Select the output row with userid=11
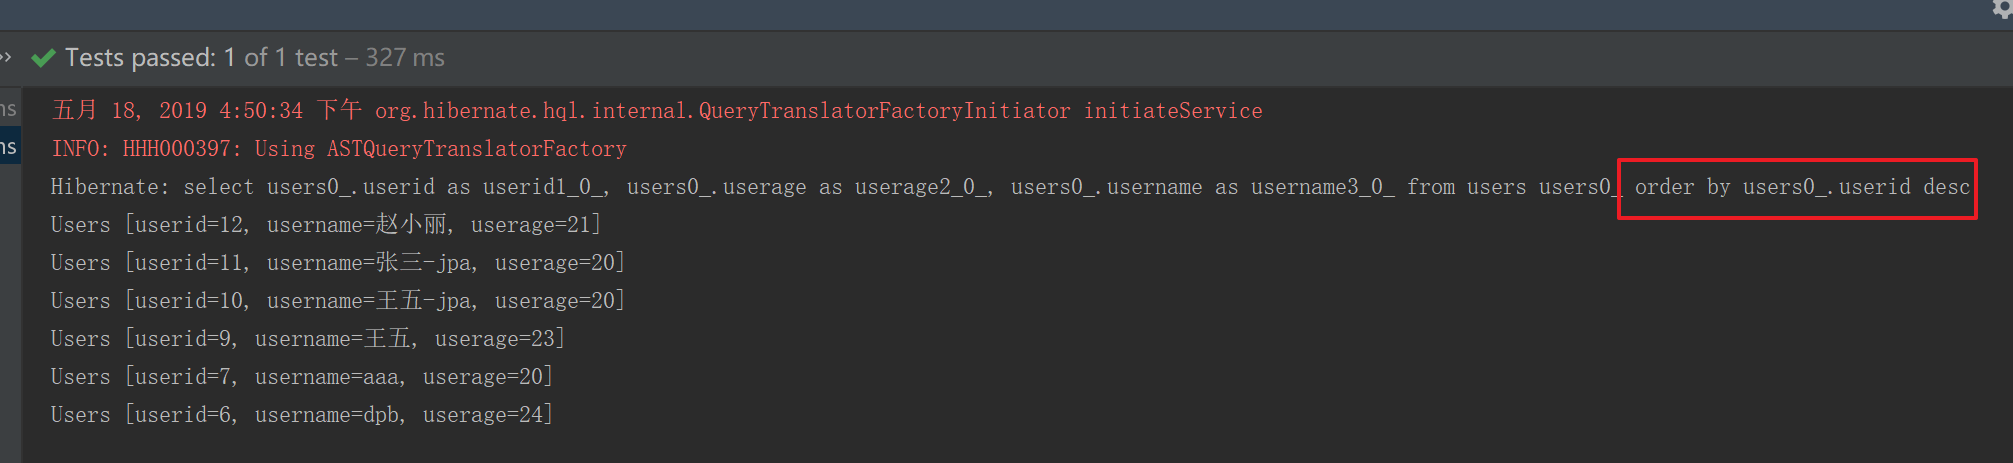The height and width of the screenshot is (463, 2013). pyautogui.click(x=338, y=263)
